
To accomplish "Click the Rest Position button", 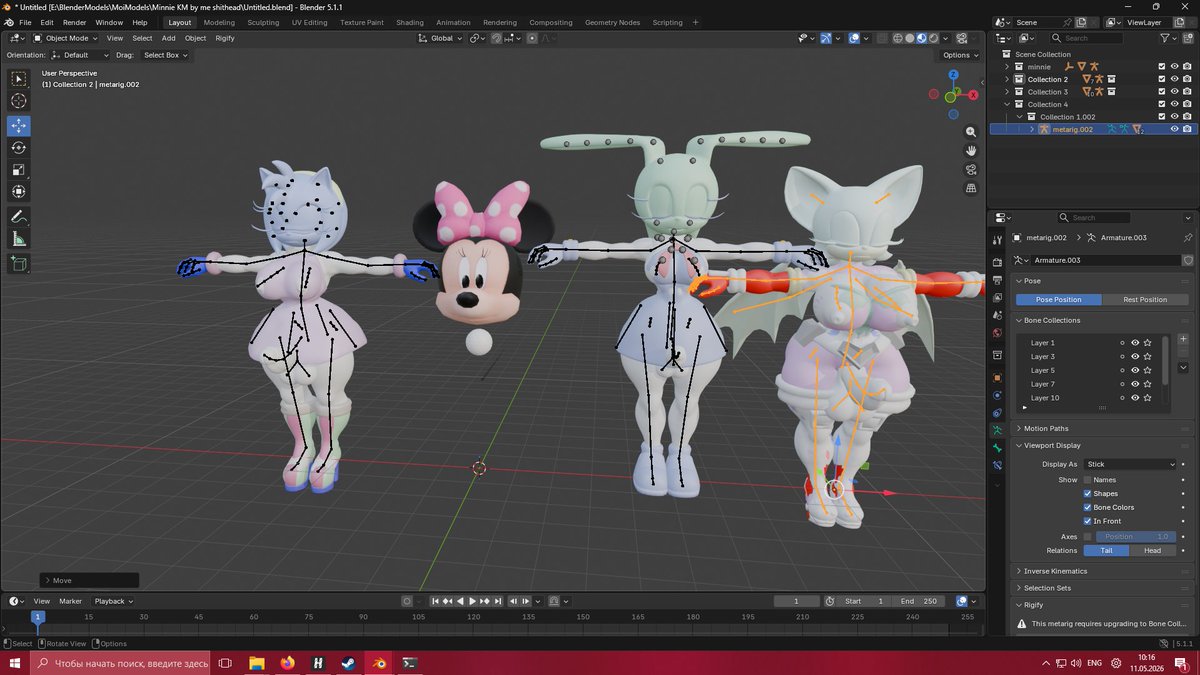I will click(x=1145, y=300).
